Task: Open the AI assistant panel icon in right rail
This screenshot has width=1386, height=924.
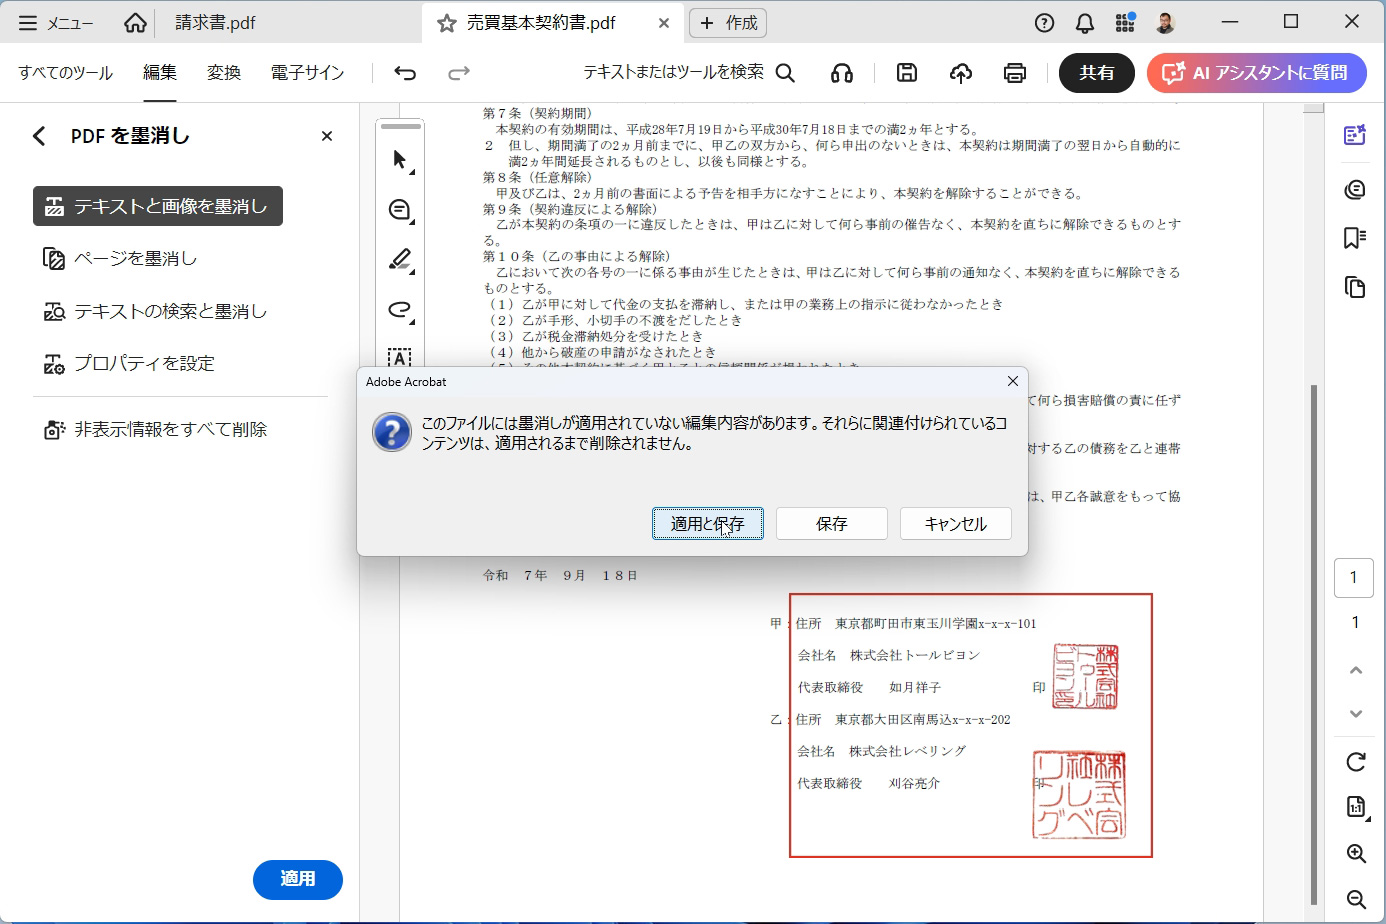Action: click(x=1355, y=135)
